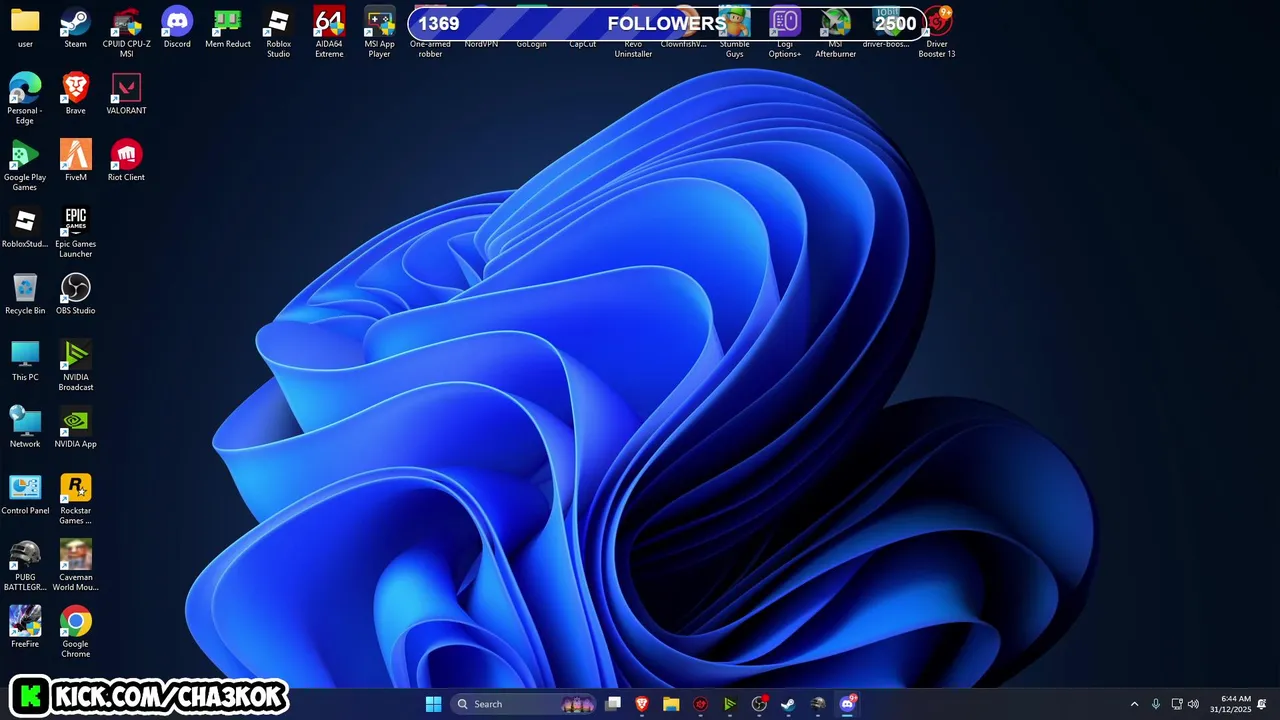Open Riot Client shortcut
The width and height of the screenshot is (1280, 720).
click(x=126, y=154)
